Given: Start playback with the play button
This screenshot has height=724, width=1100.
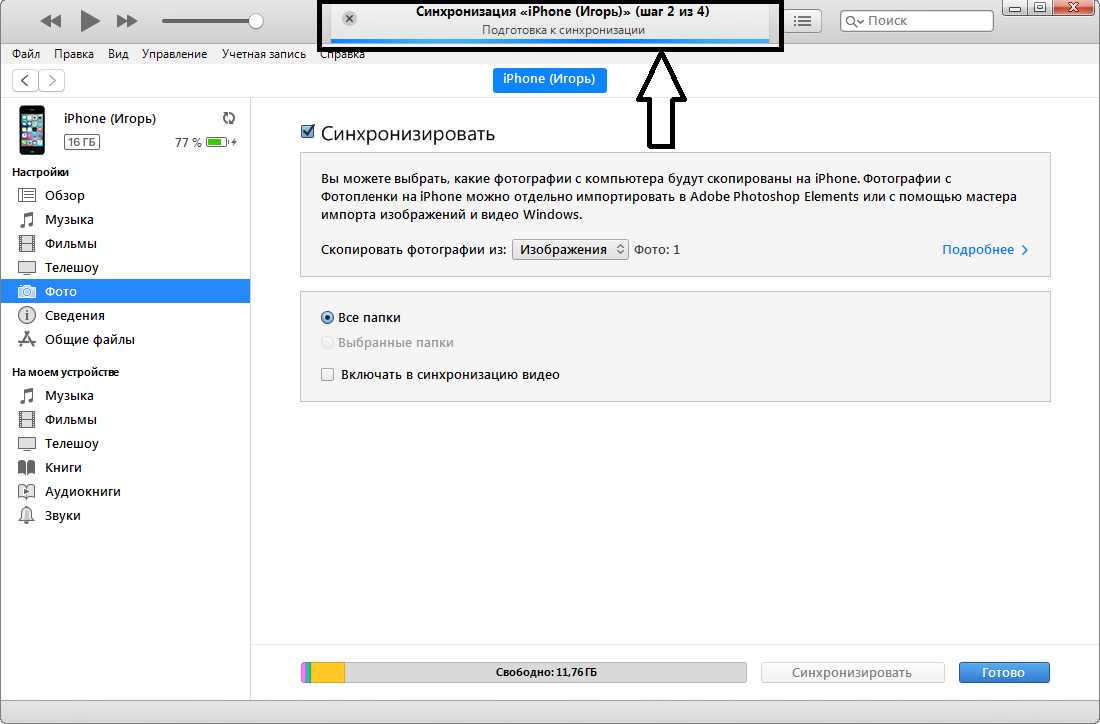Looking at the screenshot, I should (x=89, y=21).
